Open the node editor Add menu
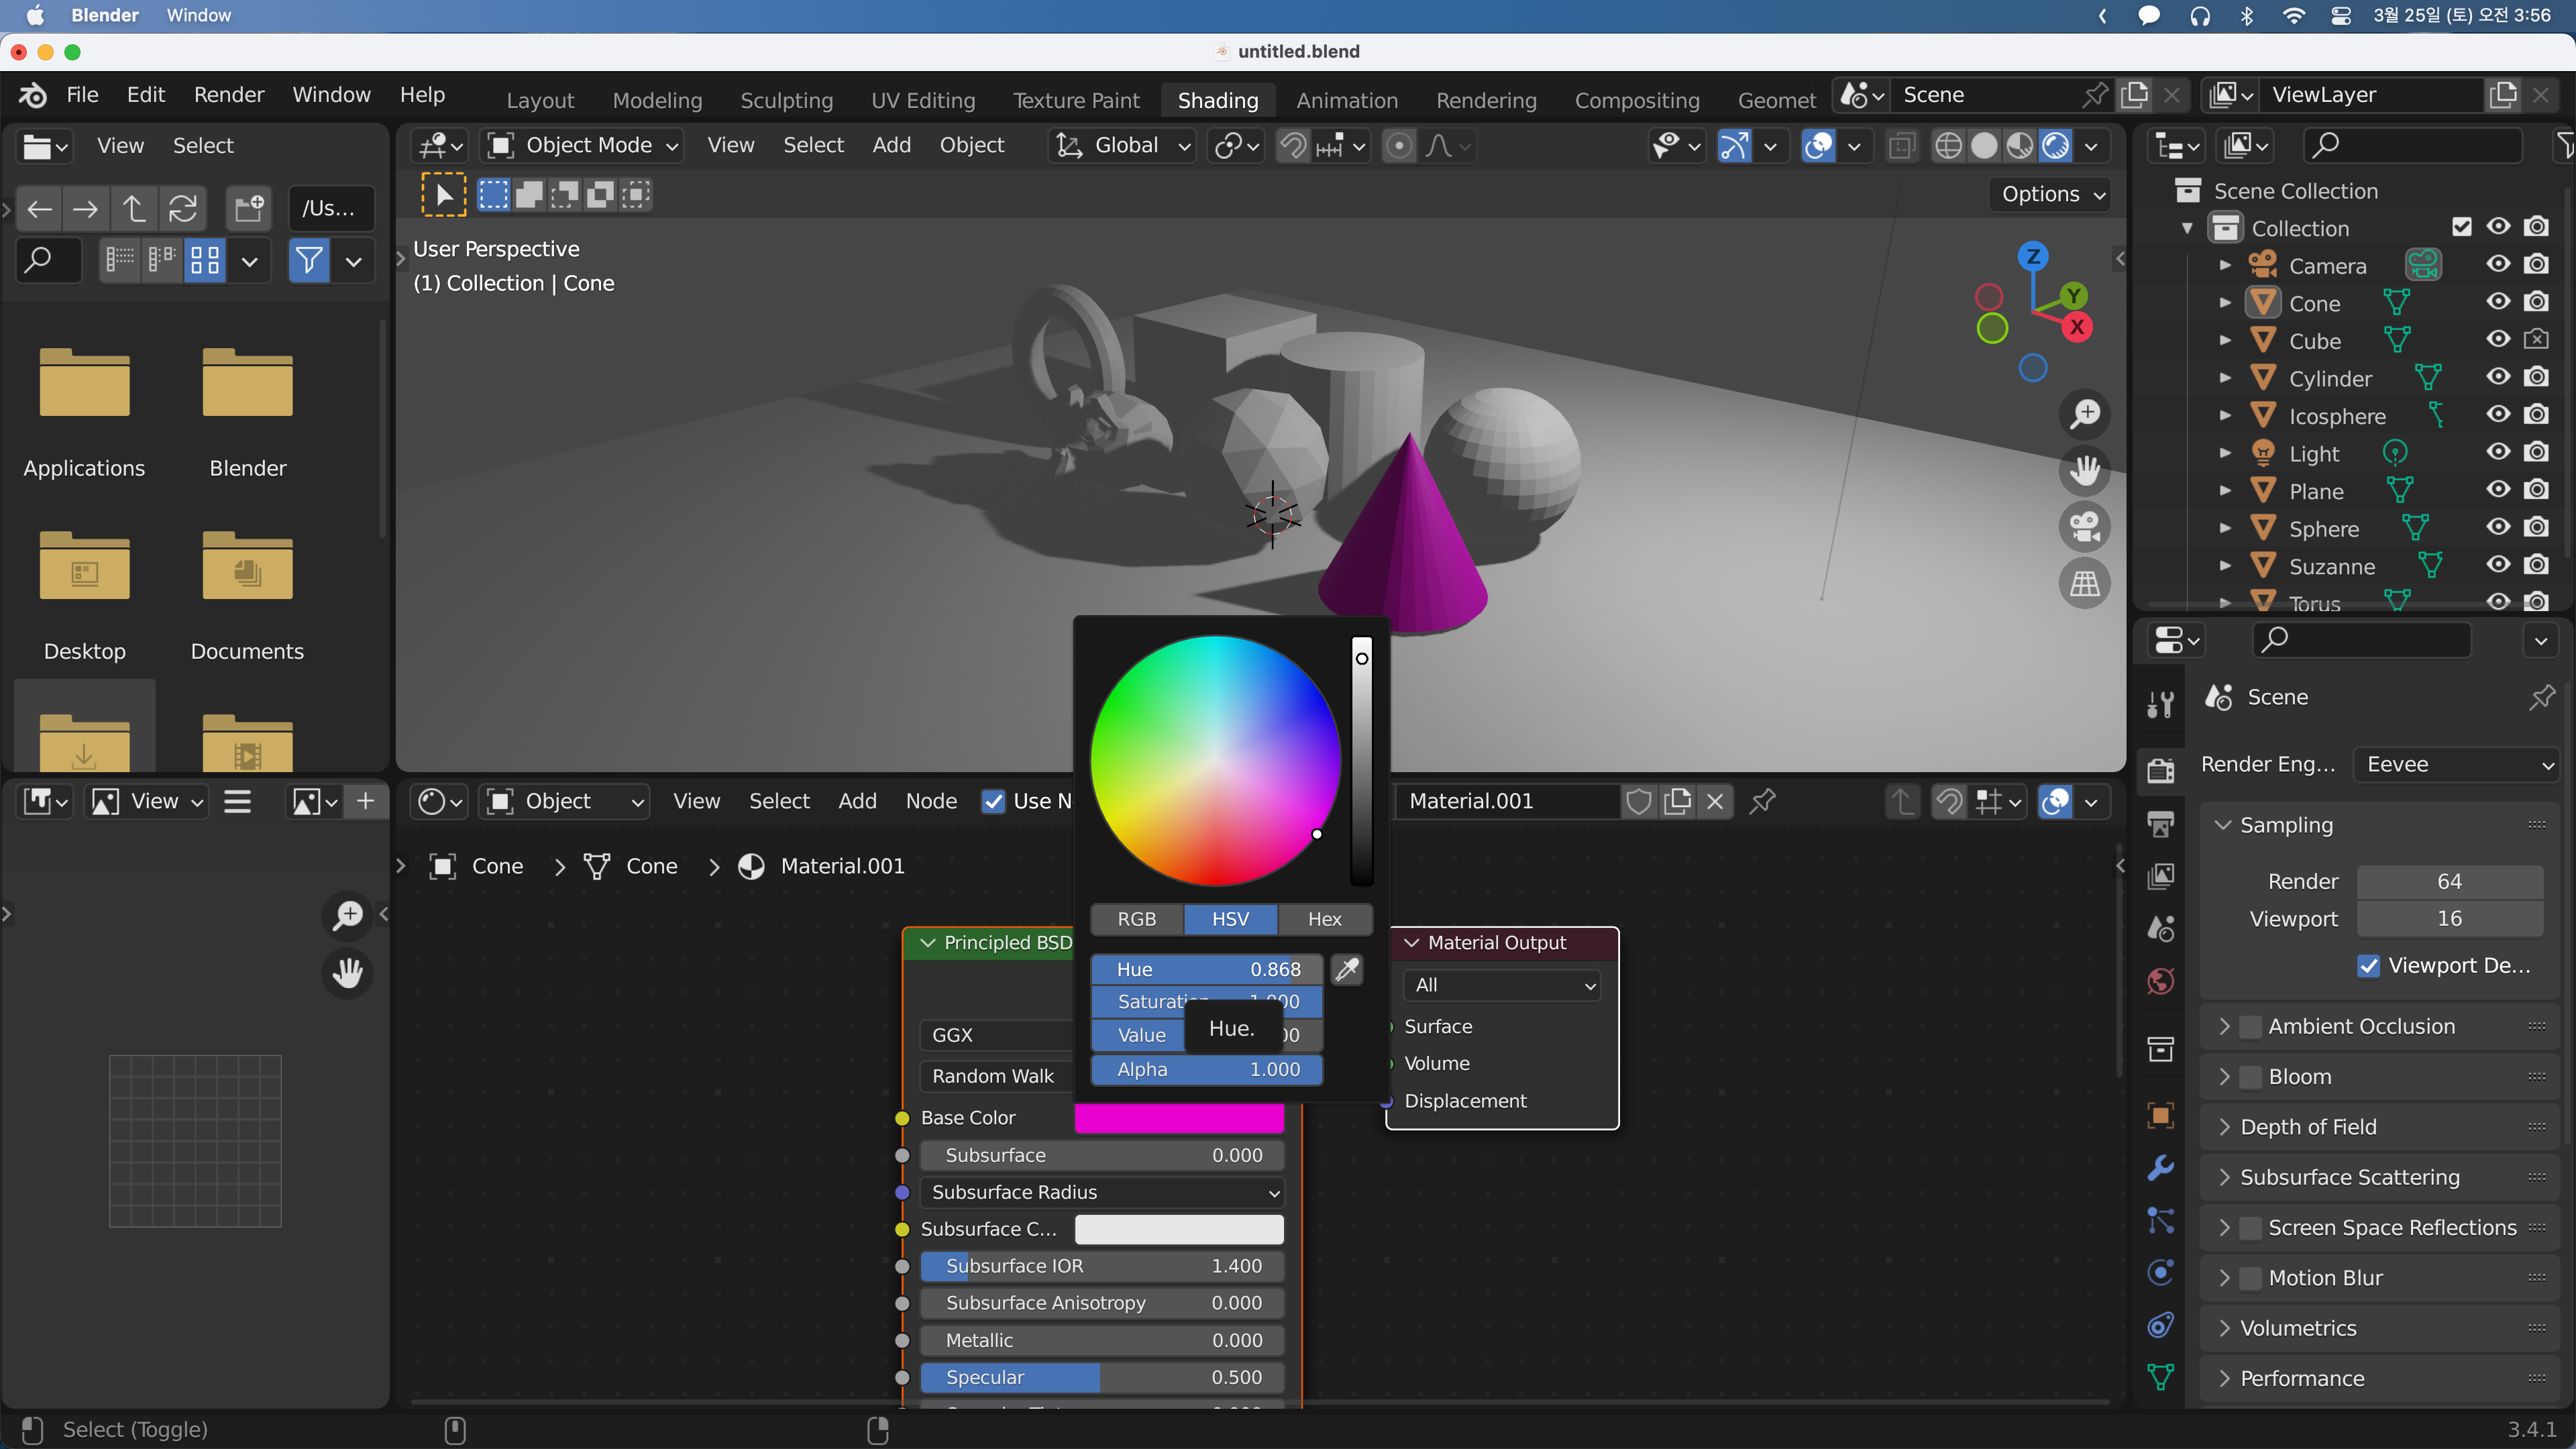The image size is (2576, 1449). coord(857,801)
